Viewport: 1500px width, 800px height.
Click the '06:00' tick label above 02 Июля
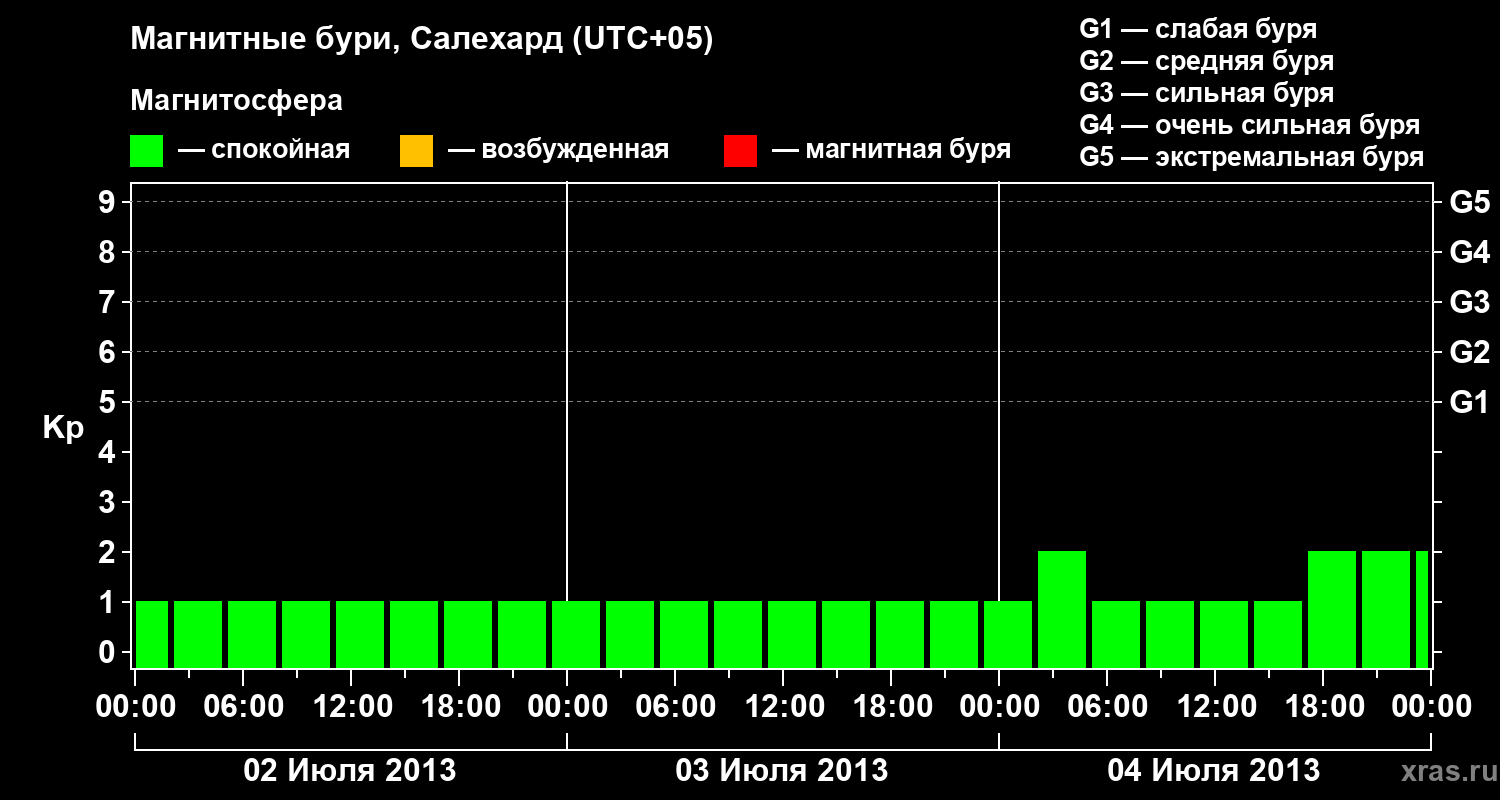point(243,707)
